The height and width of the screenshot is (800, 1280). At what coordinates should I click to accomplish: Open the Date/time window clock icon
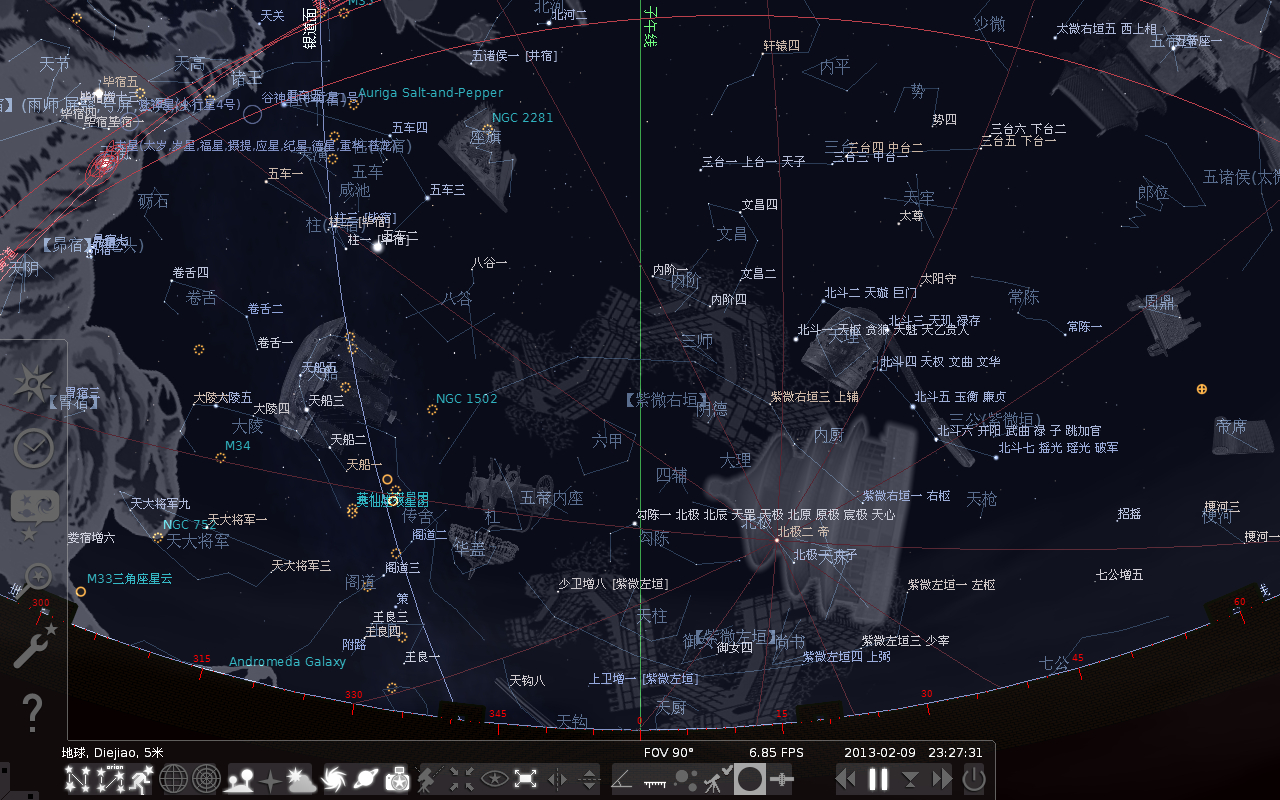[x=33, y=448]
